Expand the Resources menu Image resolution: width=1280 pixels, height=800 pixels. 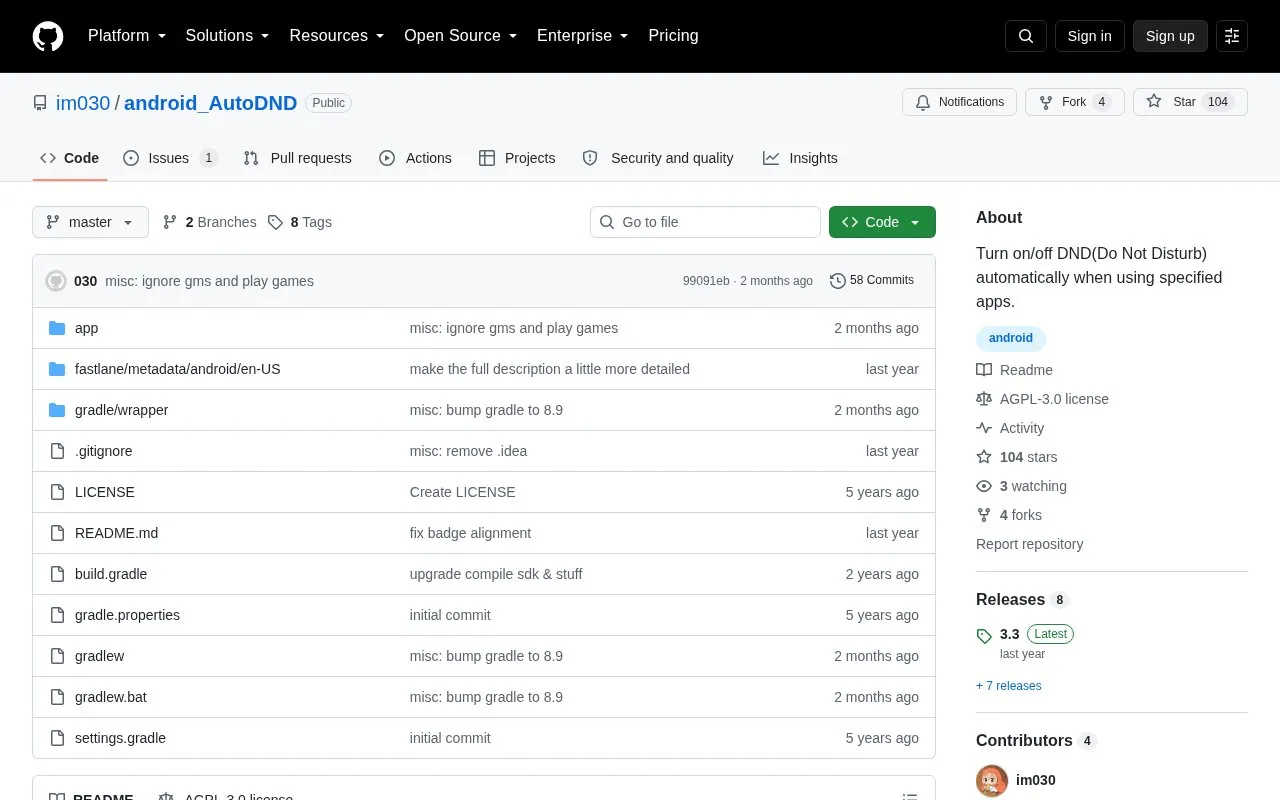tap(337, 36)
